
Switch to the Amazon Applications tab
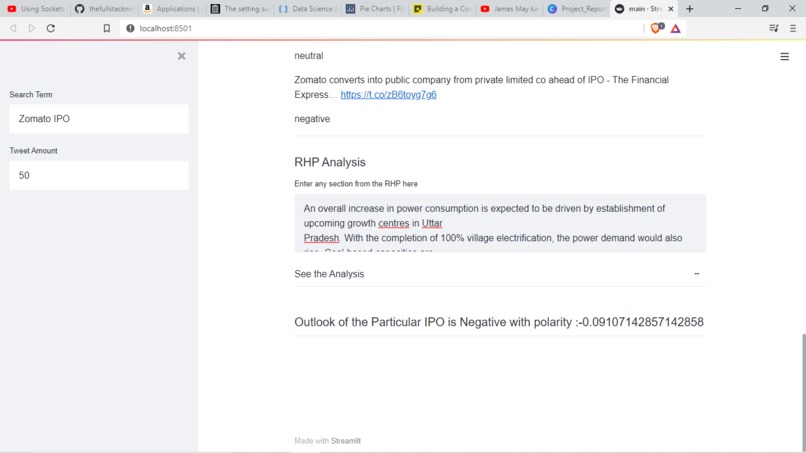(x=171, y=9)
